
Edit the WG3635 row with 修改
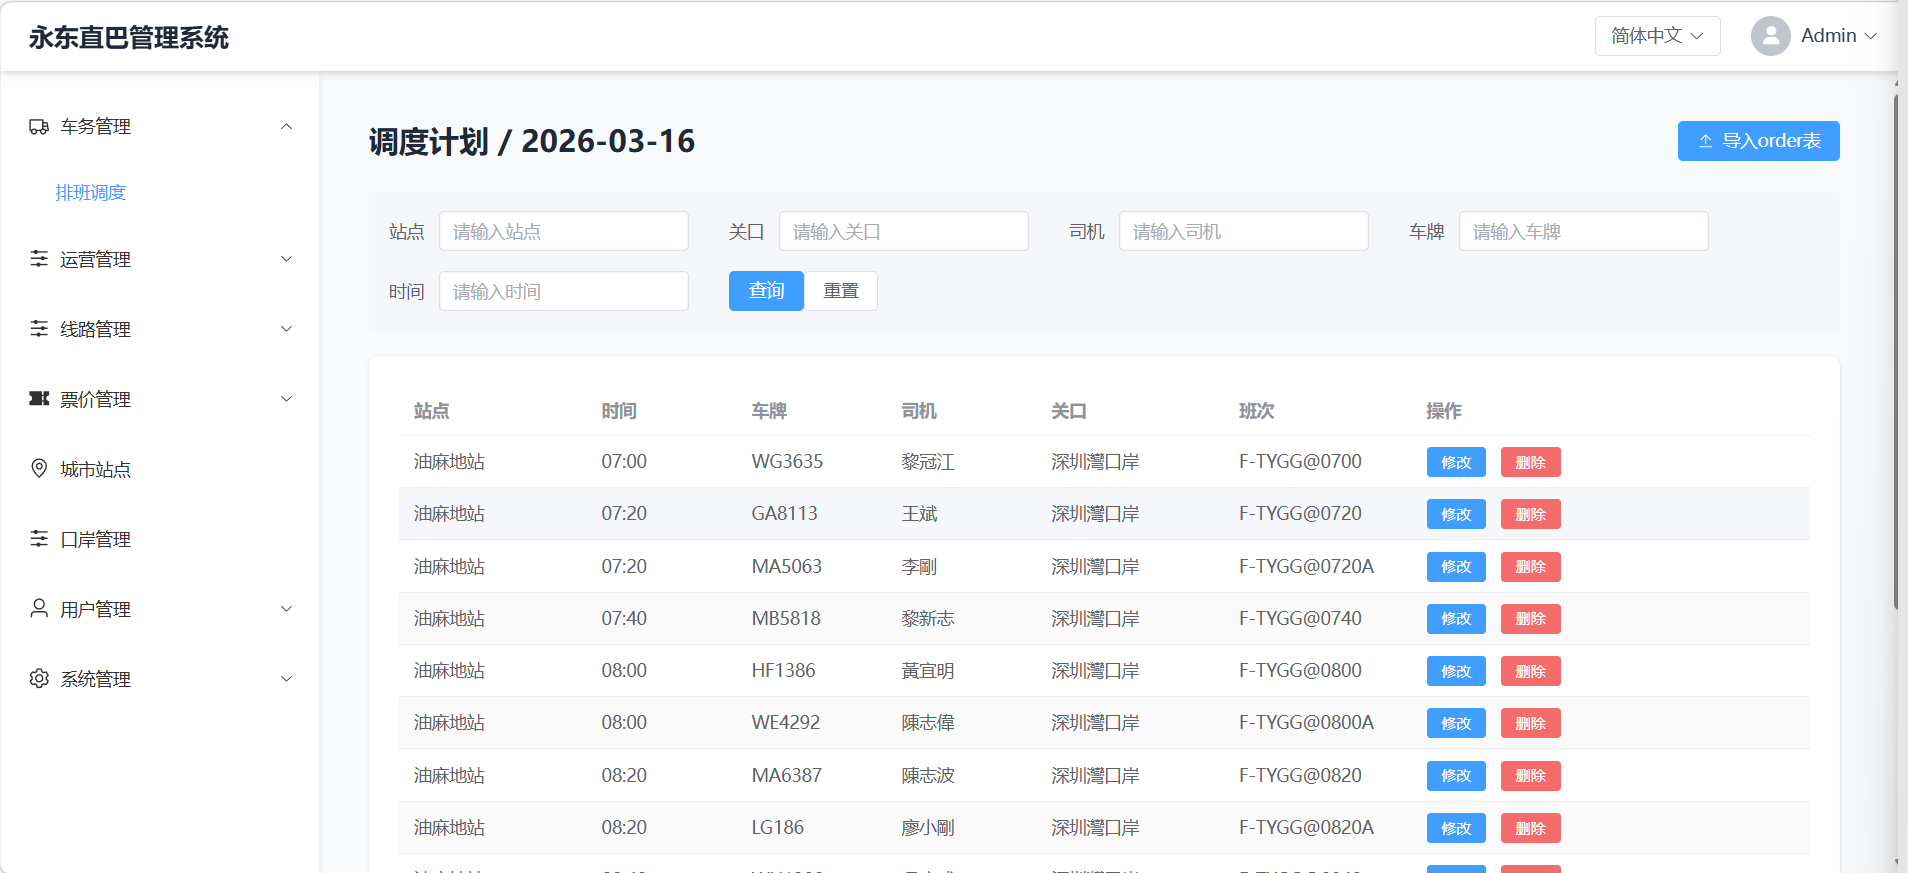coord(1456,462)
